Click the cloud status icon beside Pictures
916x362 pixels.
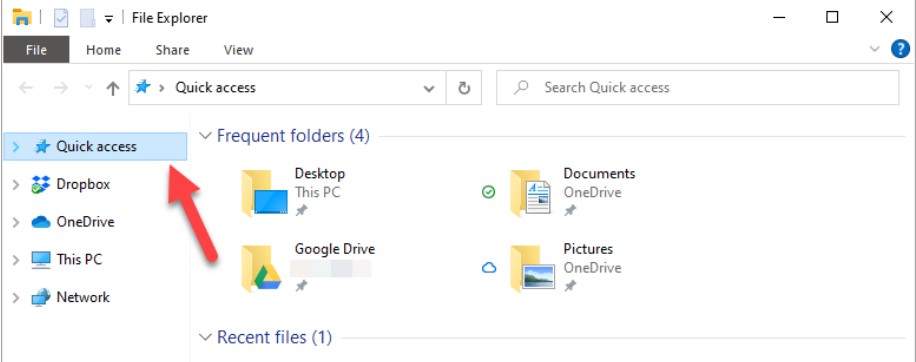pos(488,267)
